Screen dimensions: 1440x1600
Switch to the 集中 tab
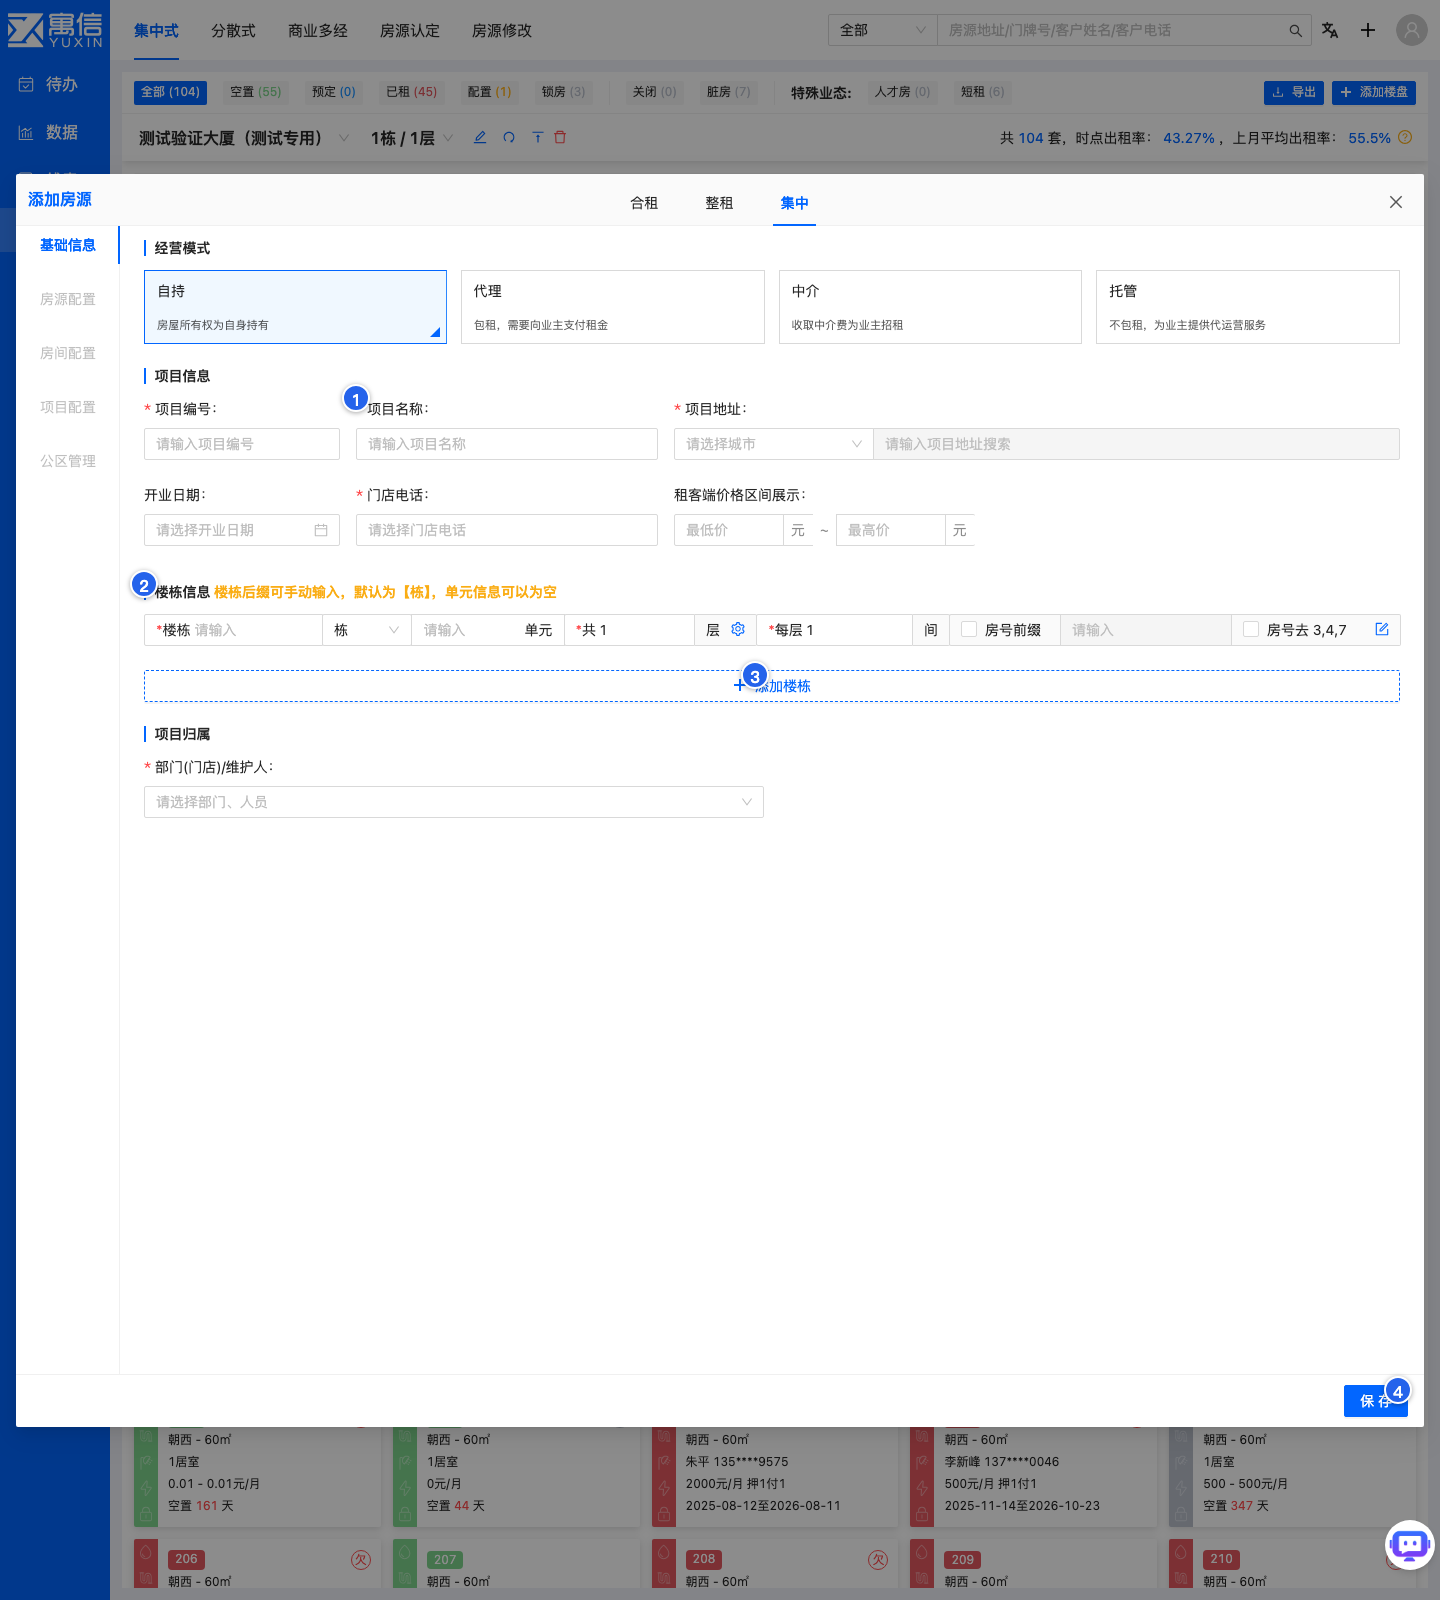(x=795, y=203)
